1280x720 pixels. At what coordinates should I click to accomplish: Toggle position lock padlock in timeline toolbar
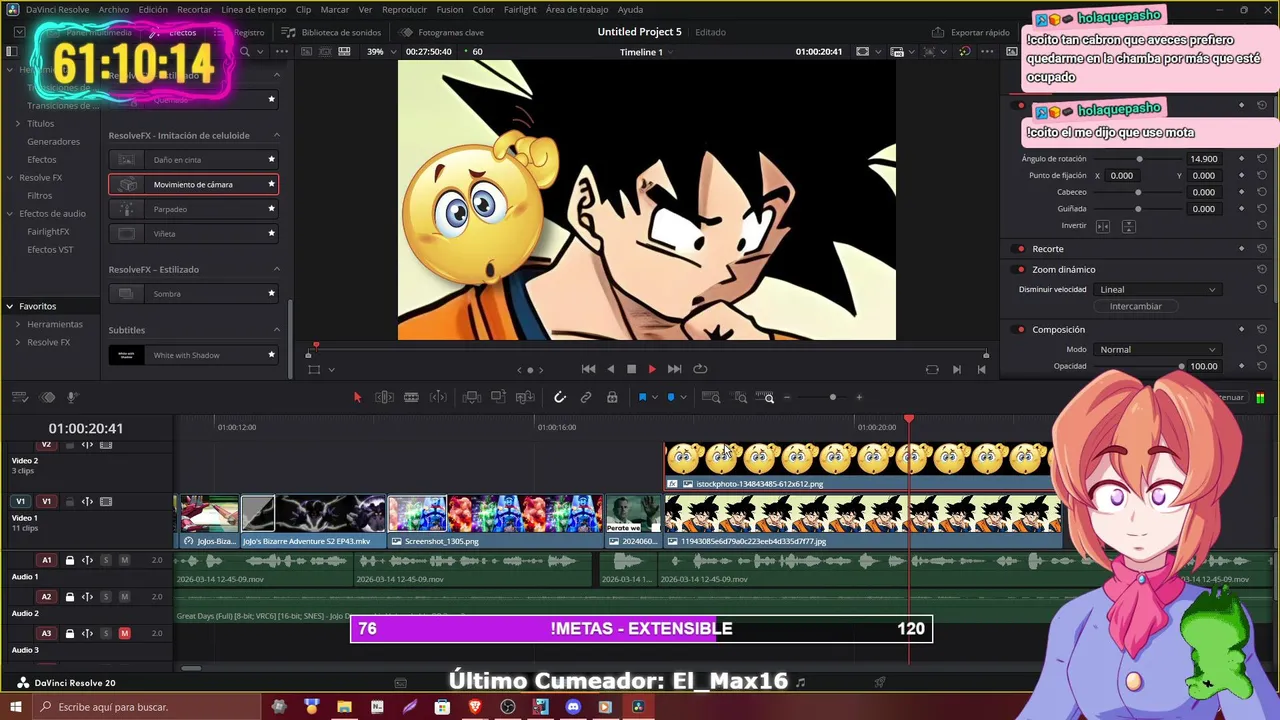click(612, 397)
